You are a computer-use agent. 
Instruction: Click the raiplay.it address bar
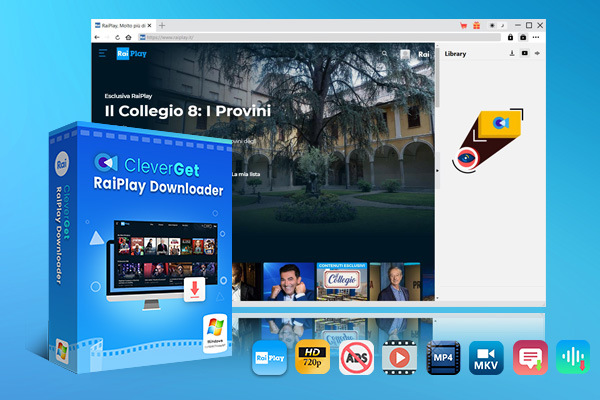[319, 37]
